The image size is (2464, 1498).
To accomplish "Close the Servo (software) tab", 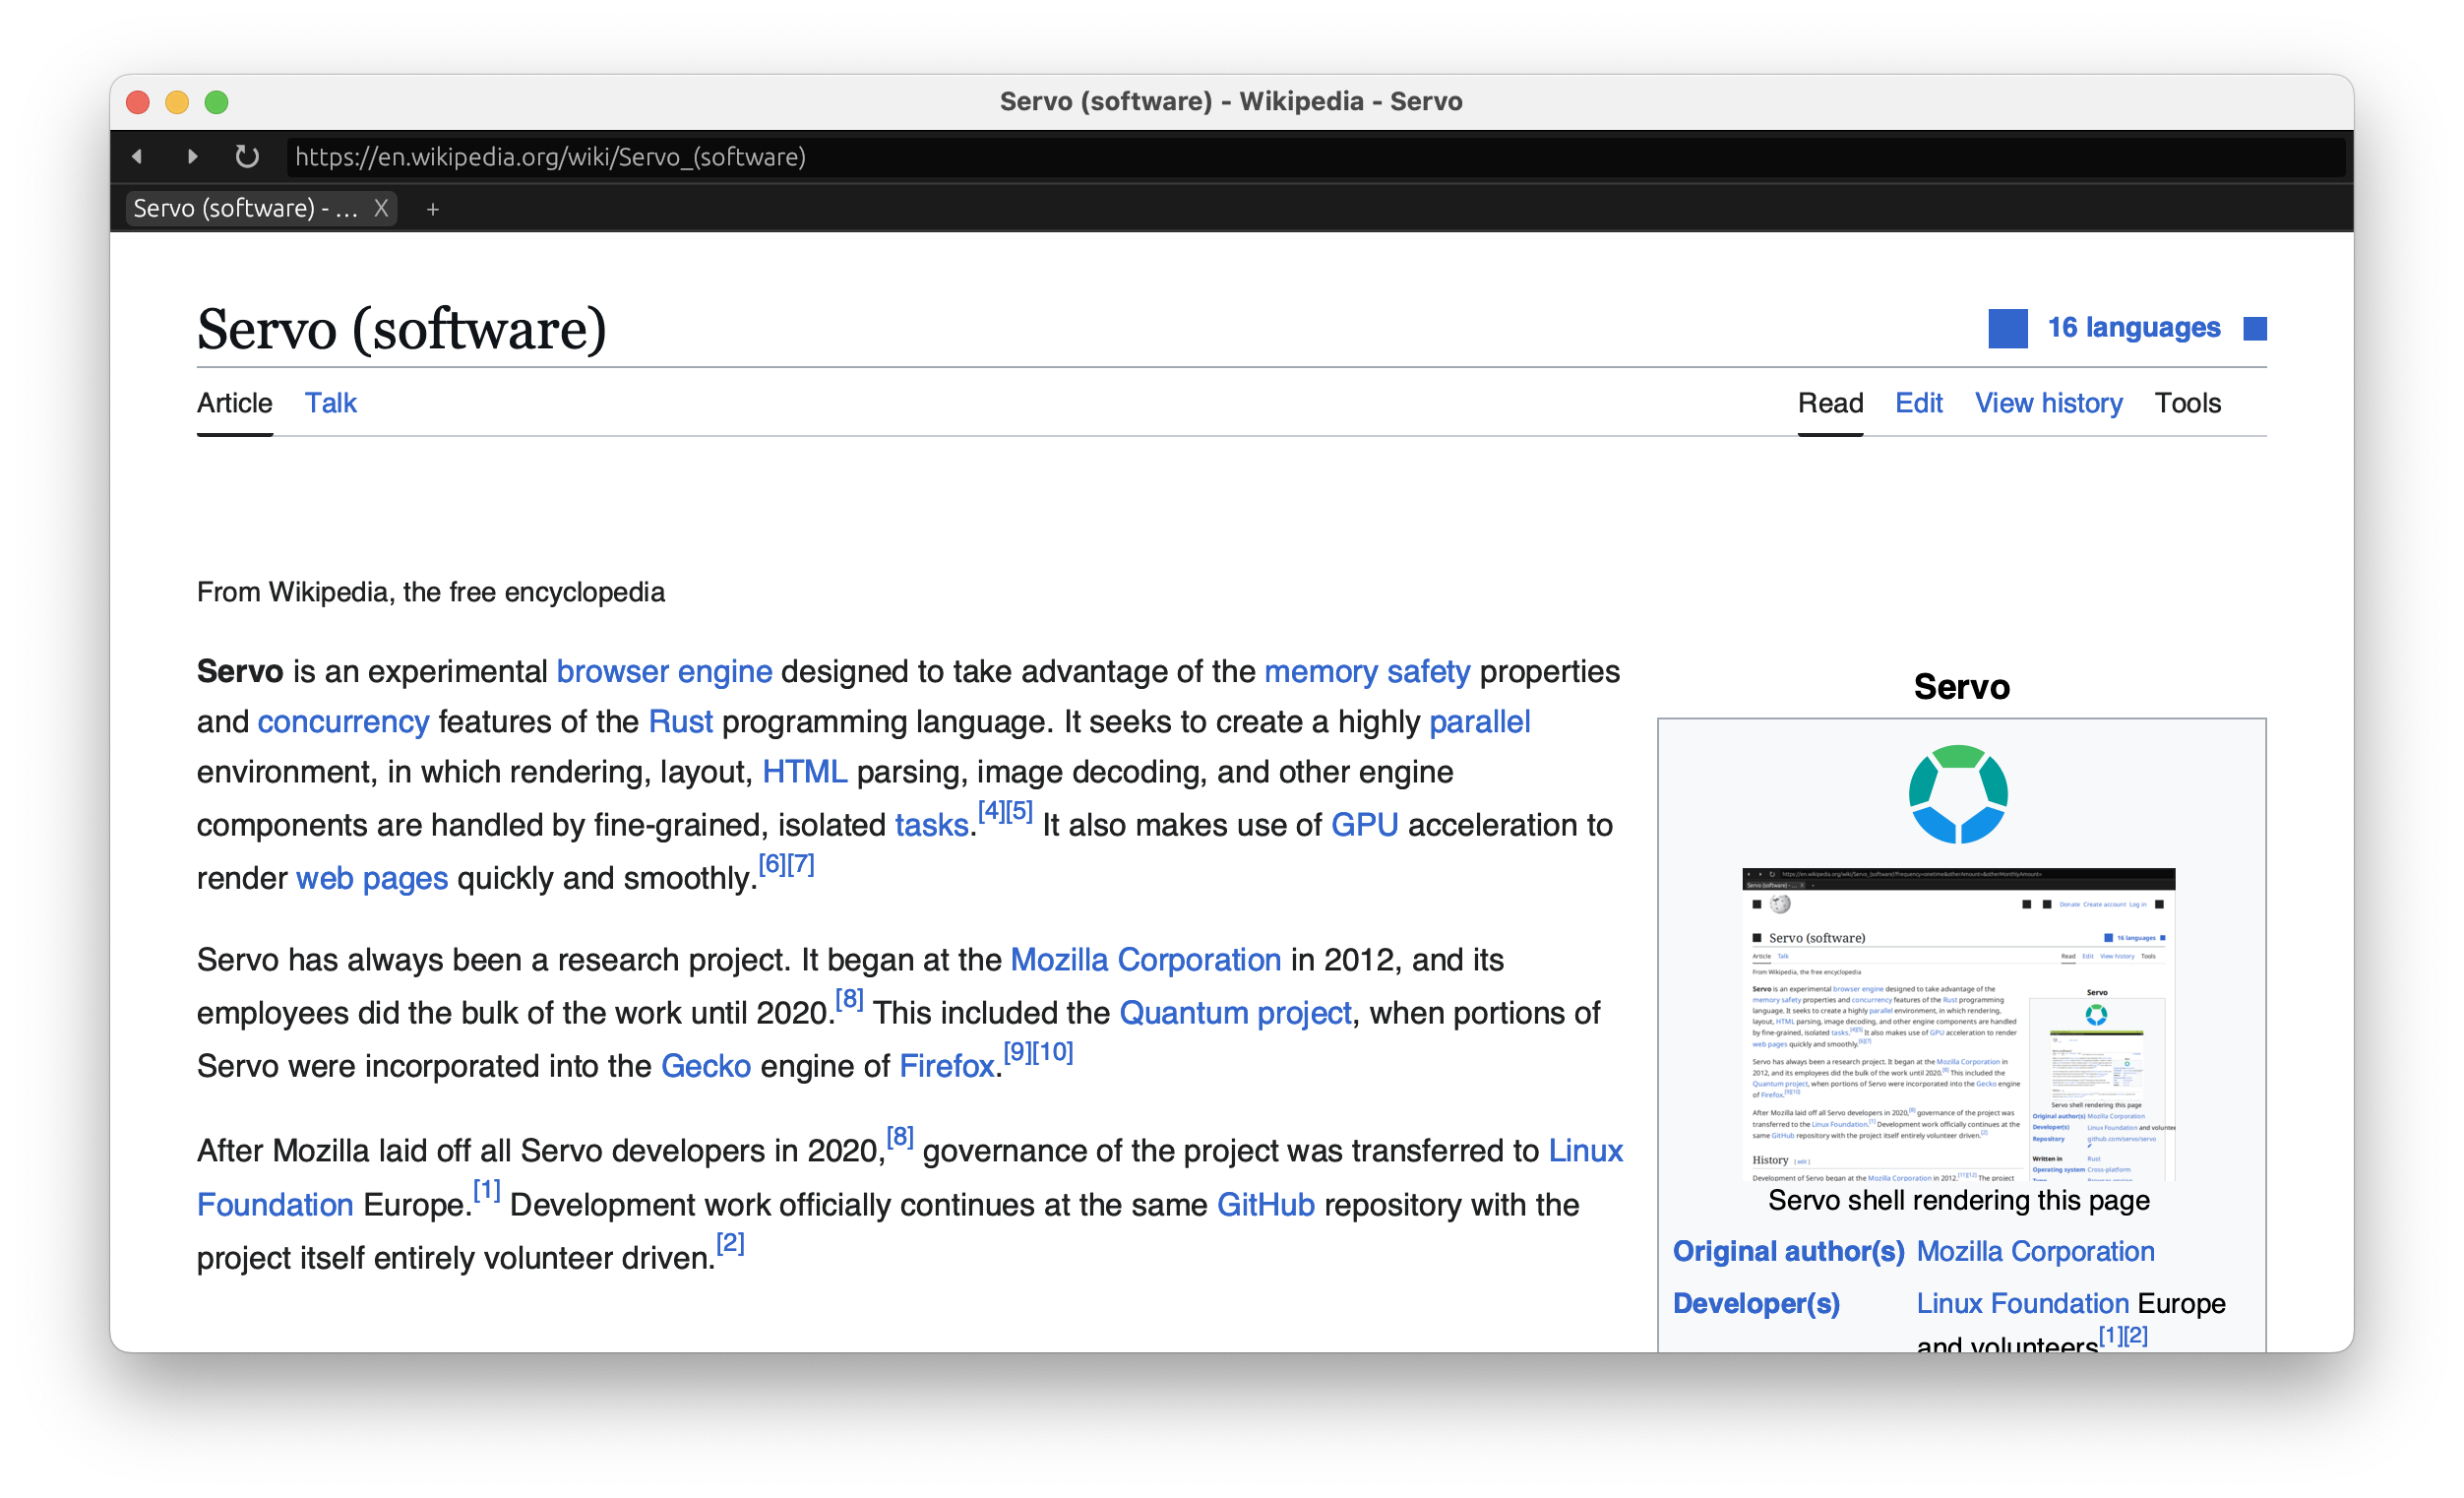I will pos(381,208).
